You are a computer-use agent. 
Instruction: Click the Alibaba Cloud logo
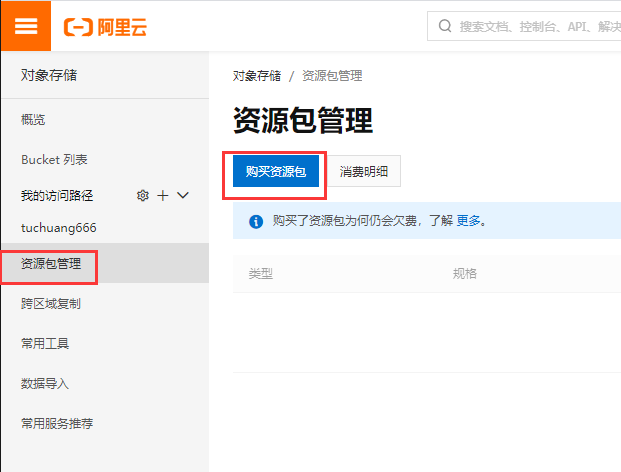pos(105,27)
